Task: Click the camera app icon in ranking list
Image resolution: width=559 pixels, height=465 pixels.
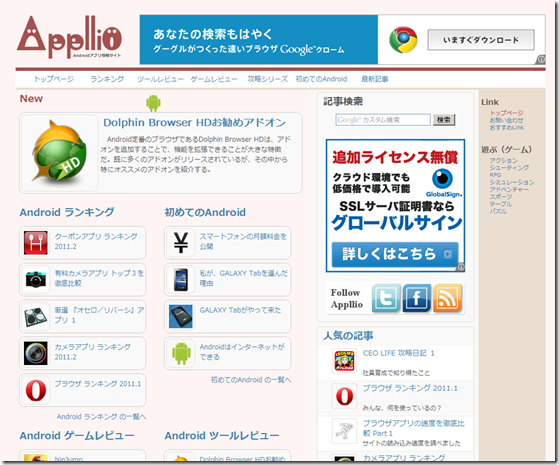Action: click(36, 279)
